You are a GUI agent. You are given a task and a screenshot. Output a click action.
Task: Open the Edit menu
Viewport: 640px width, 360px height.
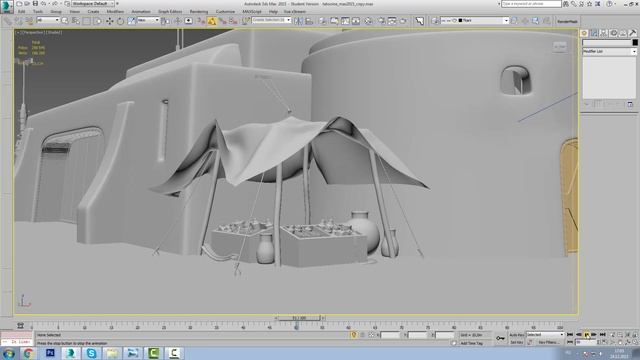pyautogui.click(x=21, y=11)
